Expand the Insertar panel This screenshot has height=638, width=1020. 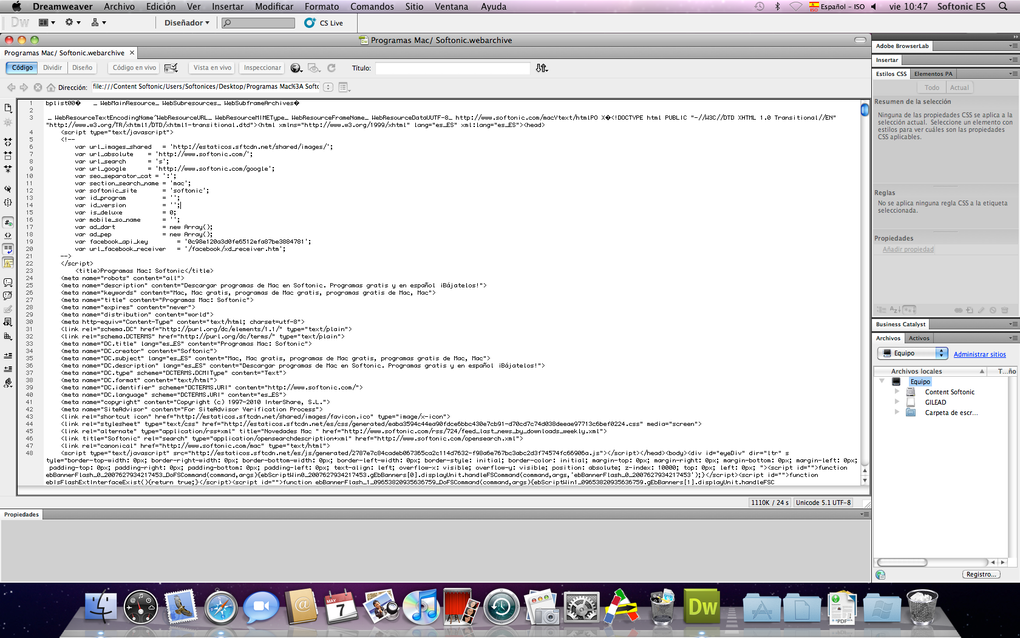coord(886,60)
